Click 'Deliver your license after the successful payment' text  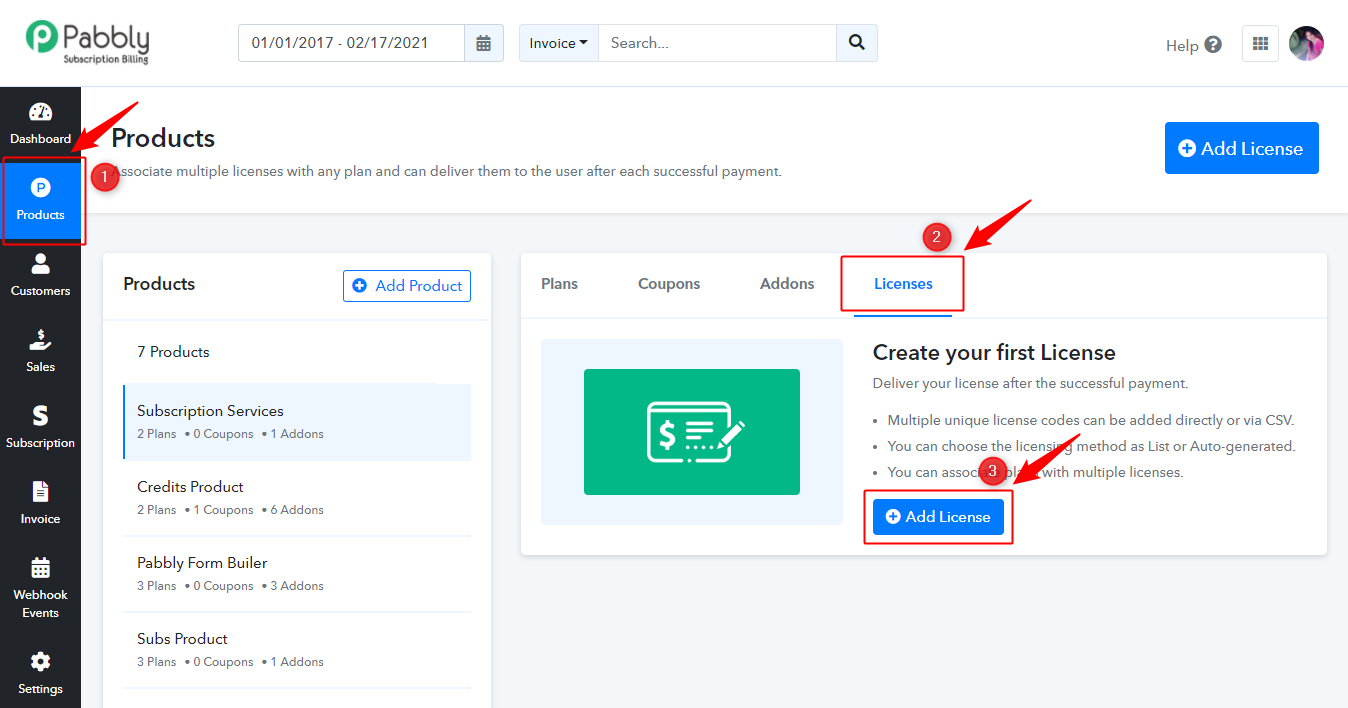[x=1031, y=383]
